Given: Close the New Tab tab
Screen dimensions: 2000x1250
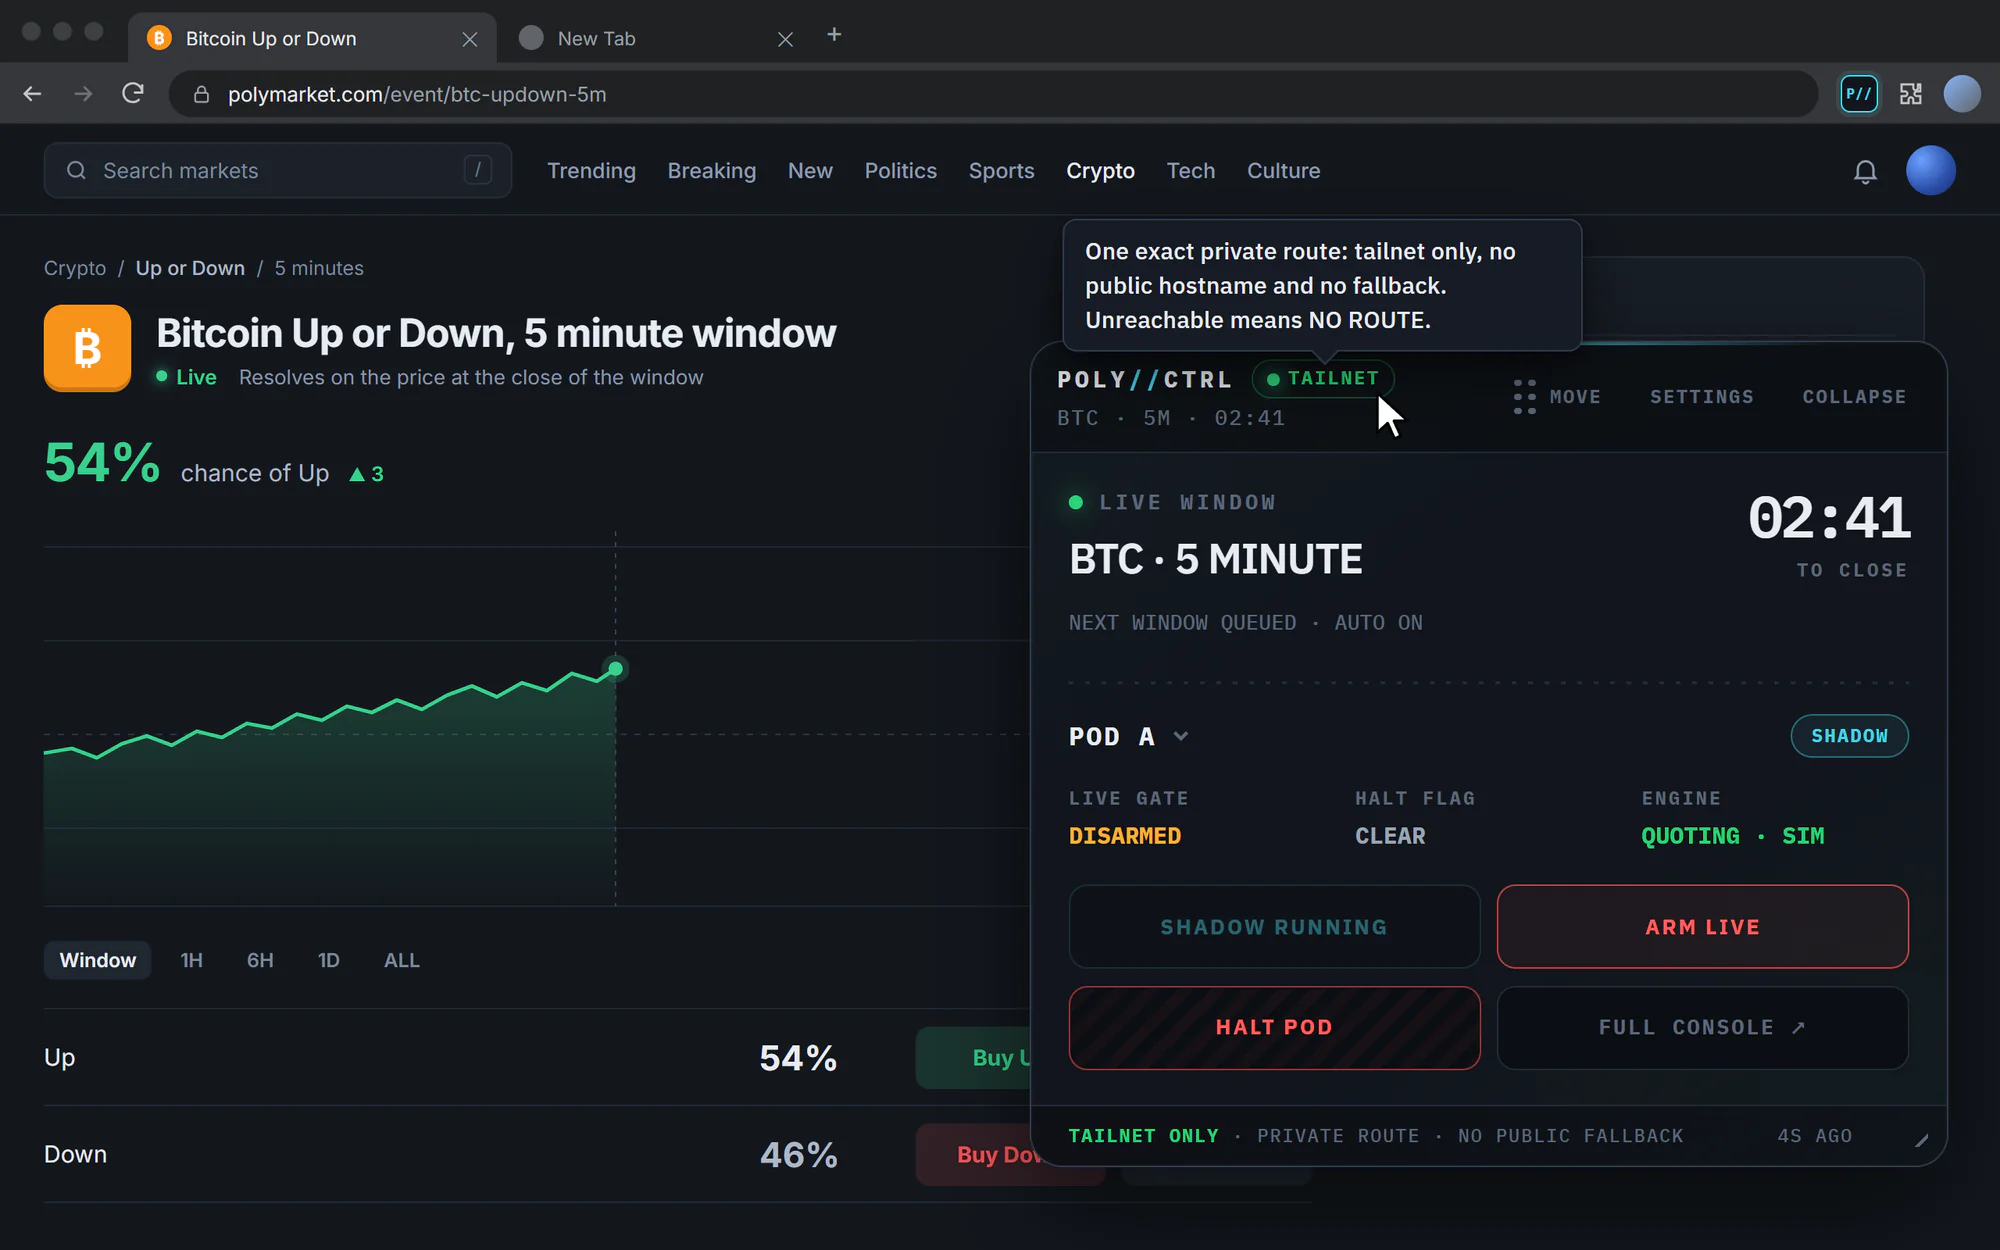Looking at the screenshot, I should click(x=786, y=39).
